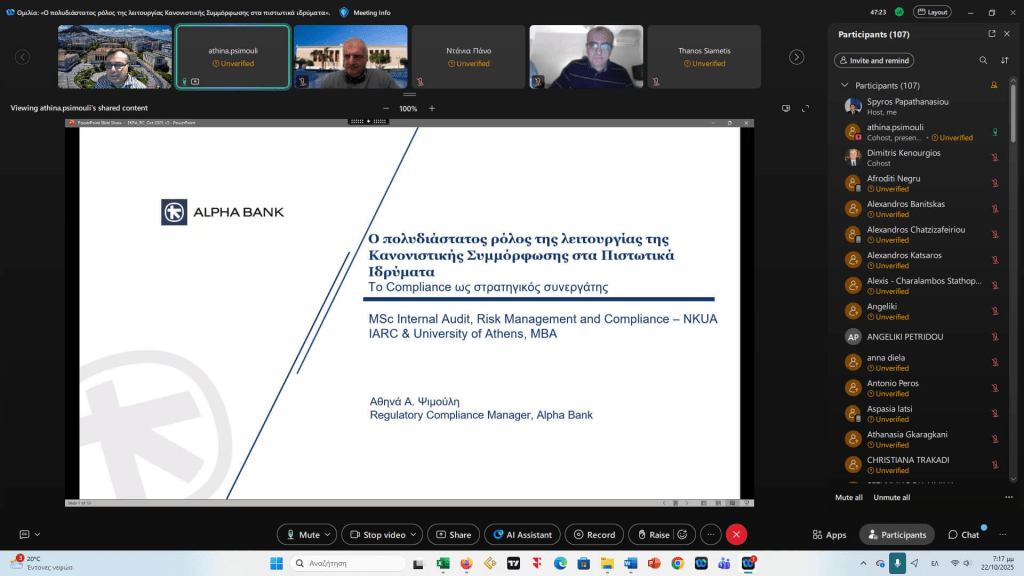Viewport: 1024px width, 576px height.
Task: Start recording with the Record button
Action: pos(594,535)
